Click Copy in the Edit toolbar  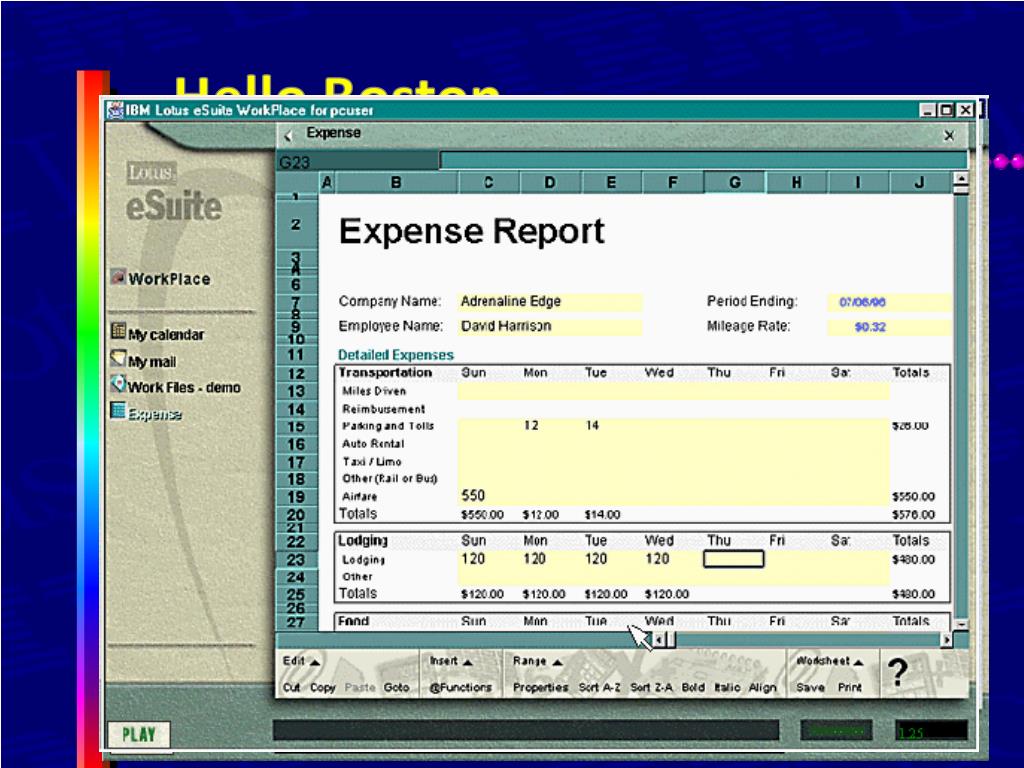323,687
